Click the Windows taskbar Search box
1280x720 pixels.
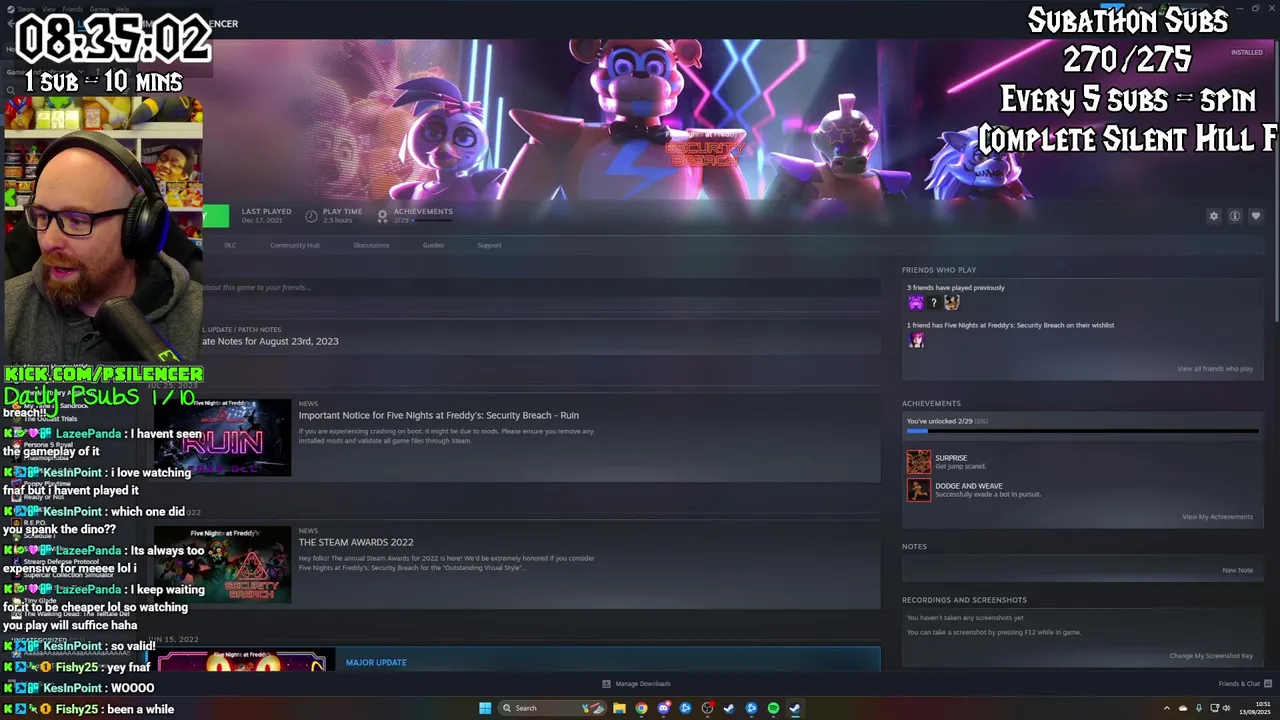pos(552,708)
